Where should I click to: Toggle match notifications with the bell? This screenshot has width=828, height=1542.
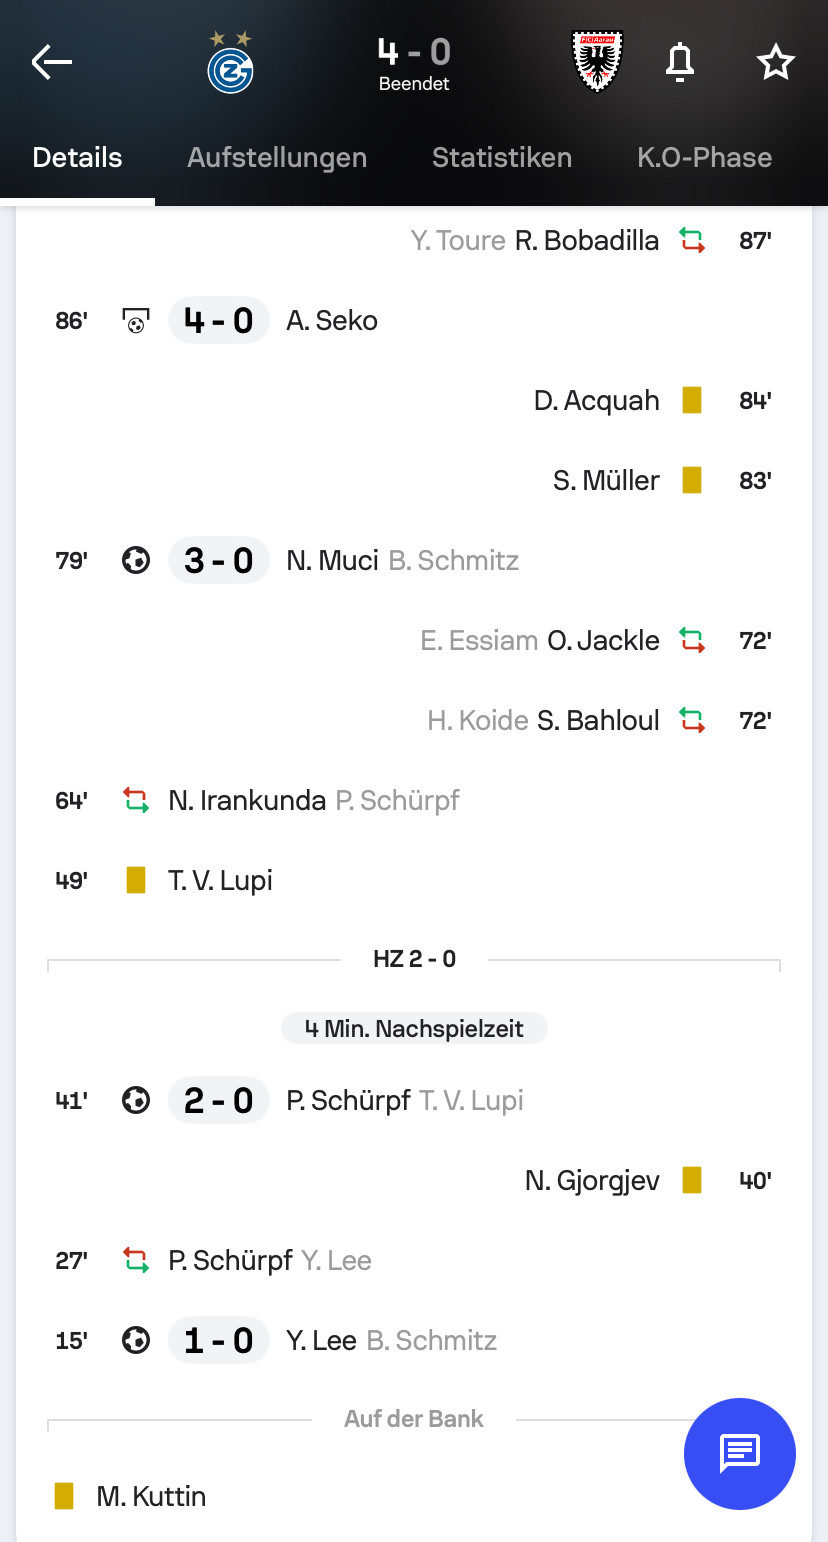click(x=680, y=63)
